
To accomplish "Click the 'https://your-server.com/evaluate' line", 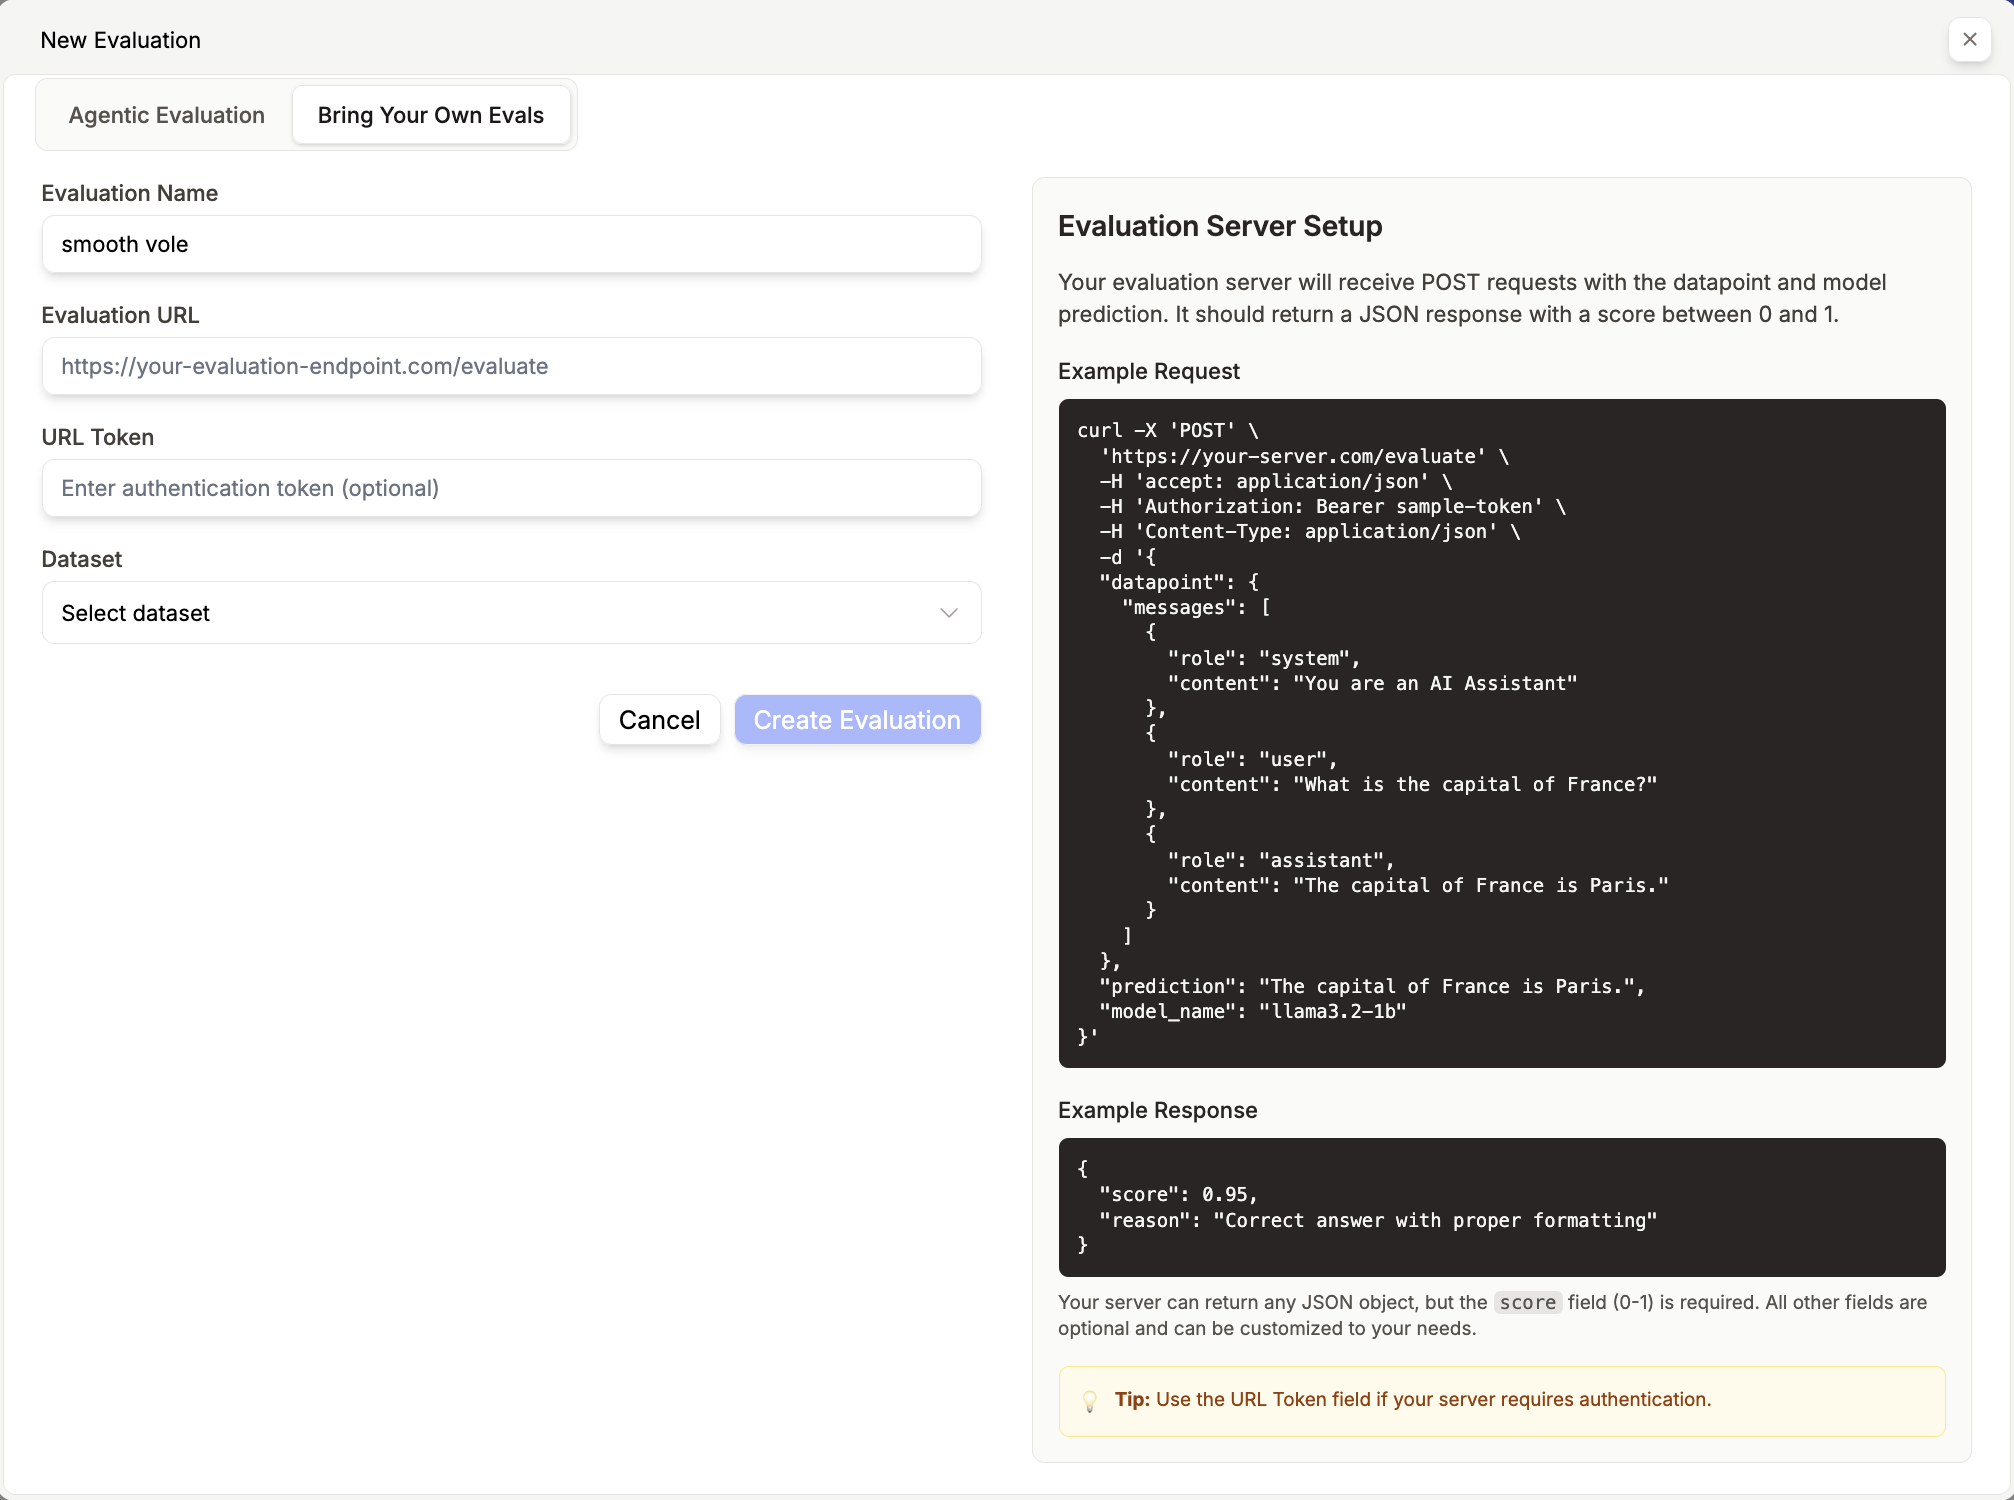I will click(1304, 456).
